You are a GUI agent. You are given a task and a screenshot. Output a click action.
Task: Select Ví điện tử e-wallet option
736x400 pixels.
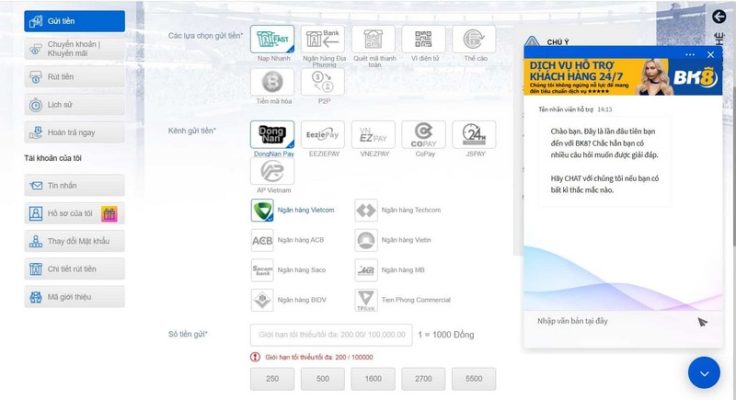424,39
